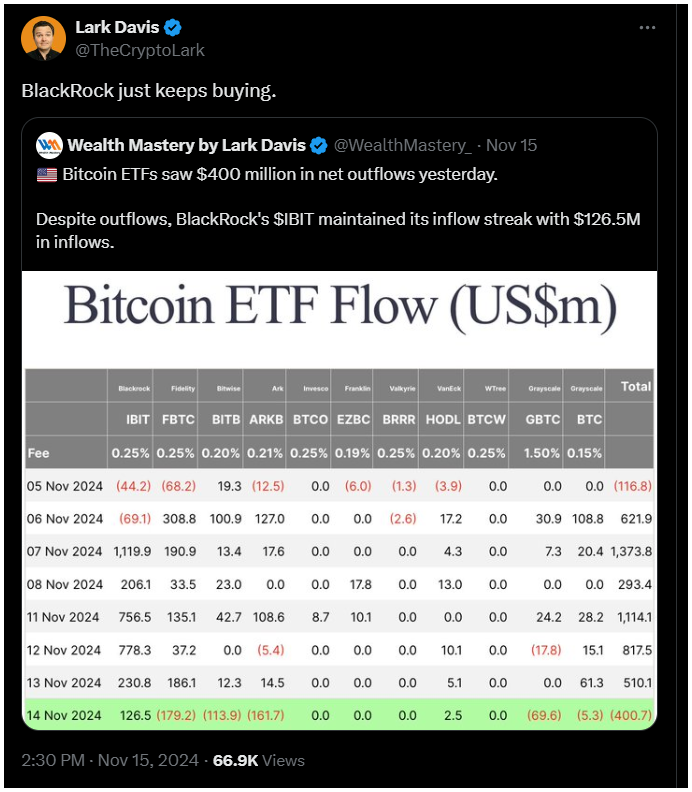Click the Nov 15 quoted tweet date
Viewport: 692px width, 792px height.
tap(511, 145)
